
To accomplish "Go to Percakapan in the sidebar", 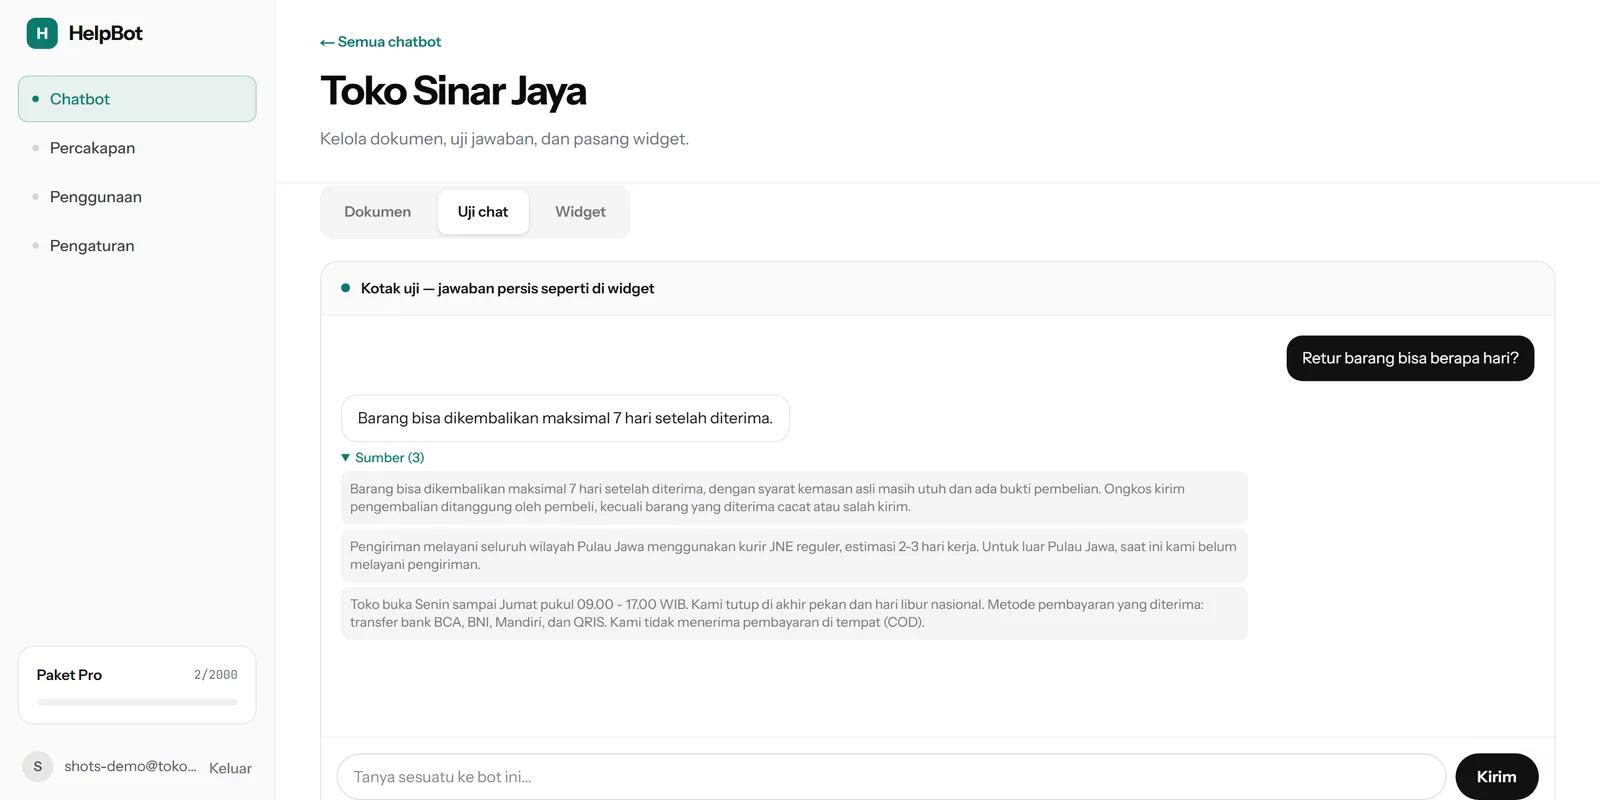I will pos(137,148).
